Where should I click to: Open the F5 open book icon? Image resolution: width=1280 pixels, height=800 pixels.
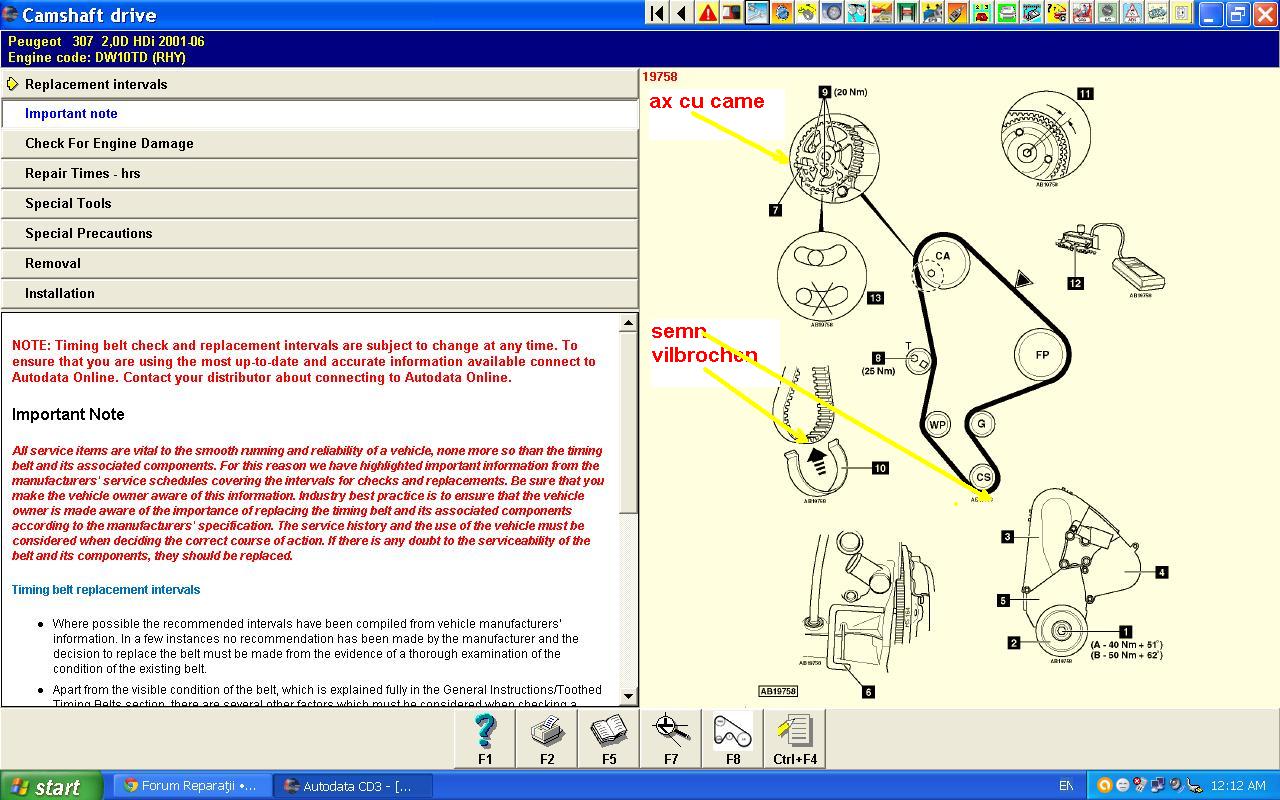pos(609,739)
